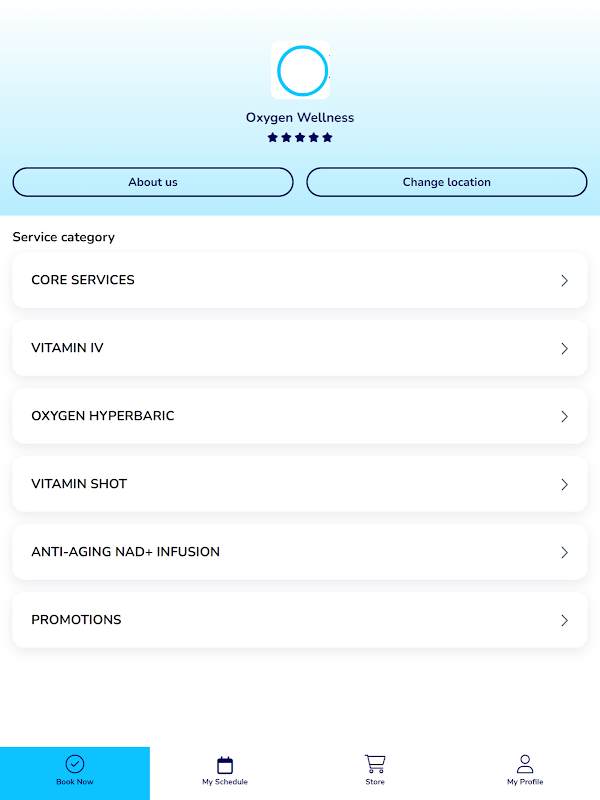Select the CORE SERVICES category label
The height and width of the screenshot is (800, 600).
click(x=83, y=280)
